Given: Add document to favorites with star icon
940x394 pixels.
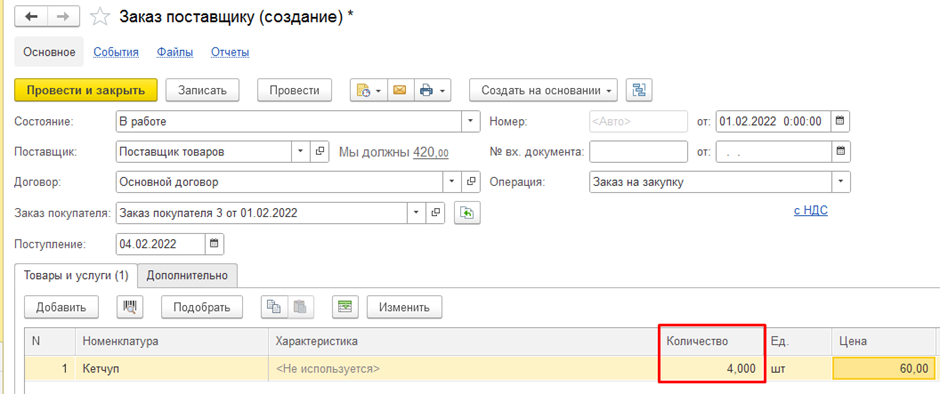Looking at the screenshot, I should point(100,17).
